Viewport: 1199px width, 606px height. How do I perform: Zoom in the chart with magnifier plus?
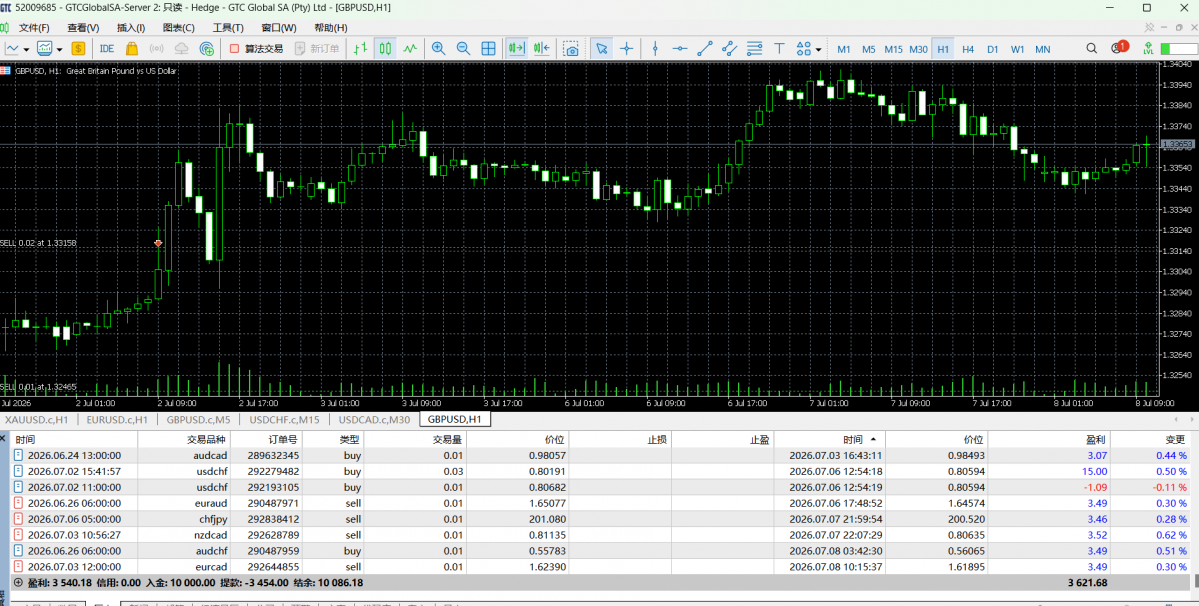(x=438, y=49)
